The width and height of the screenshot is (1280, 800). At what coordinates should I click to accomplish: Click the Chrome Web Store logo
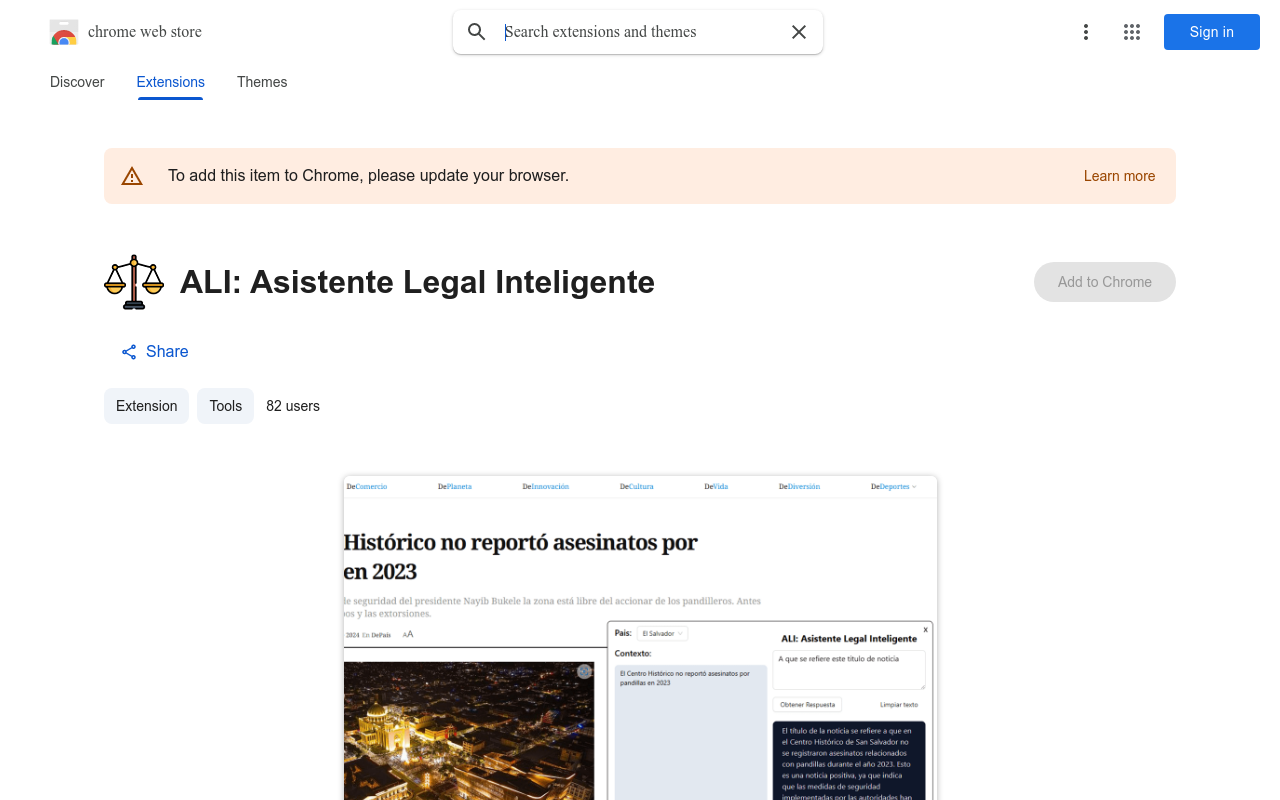pyautogui.click(x=64, y=32)
